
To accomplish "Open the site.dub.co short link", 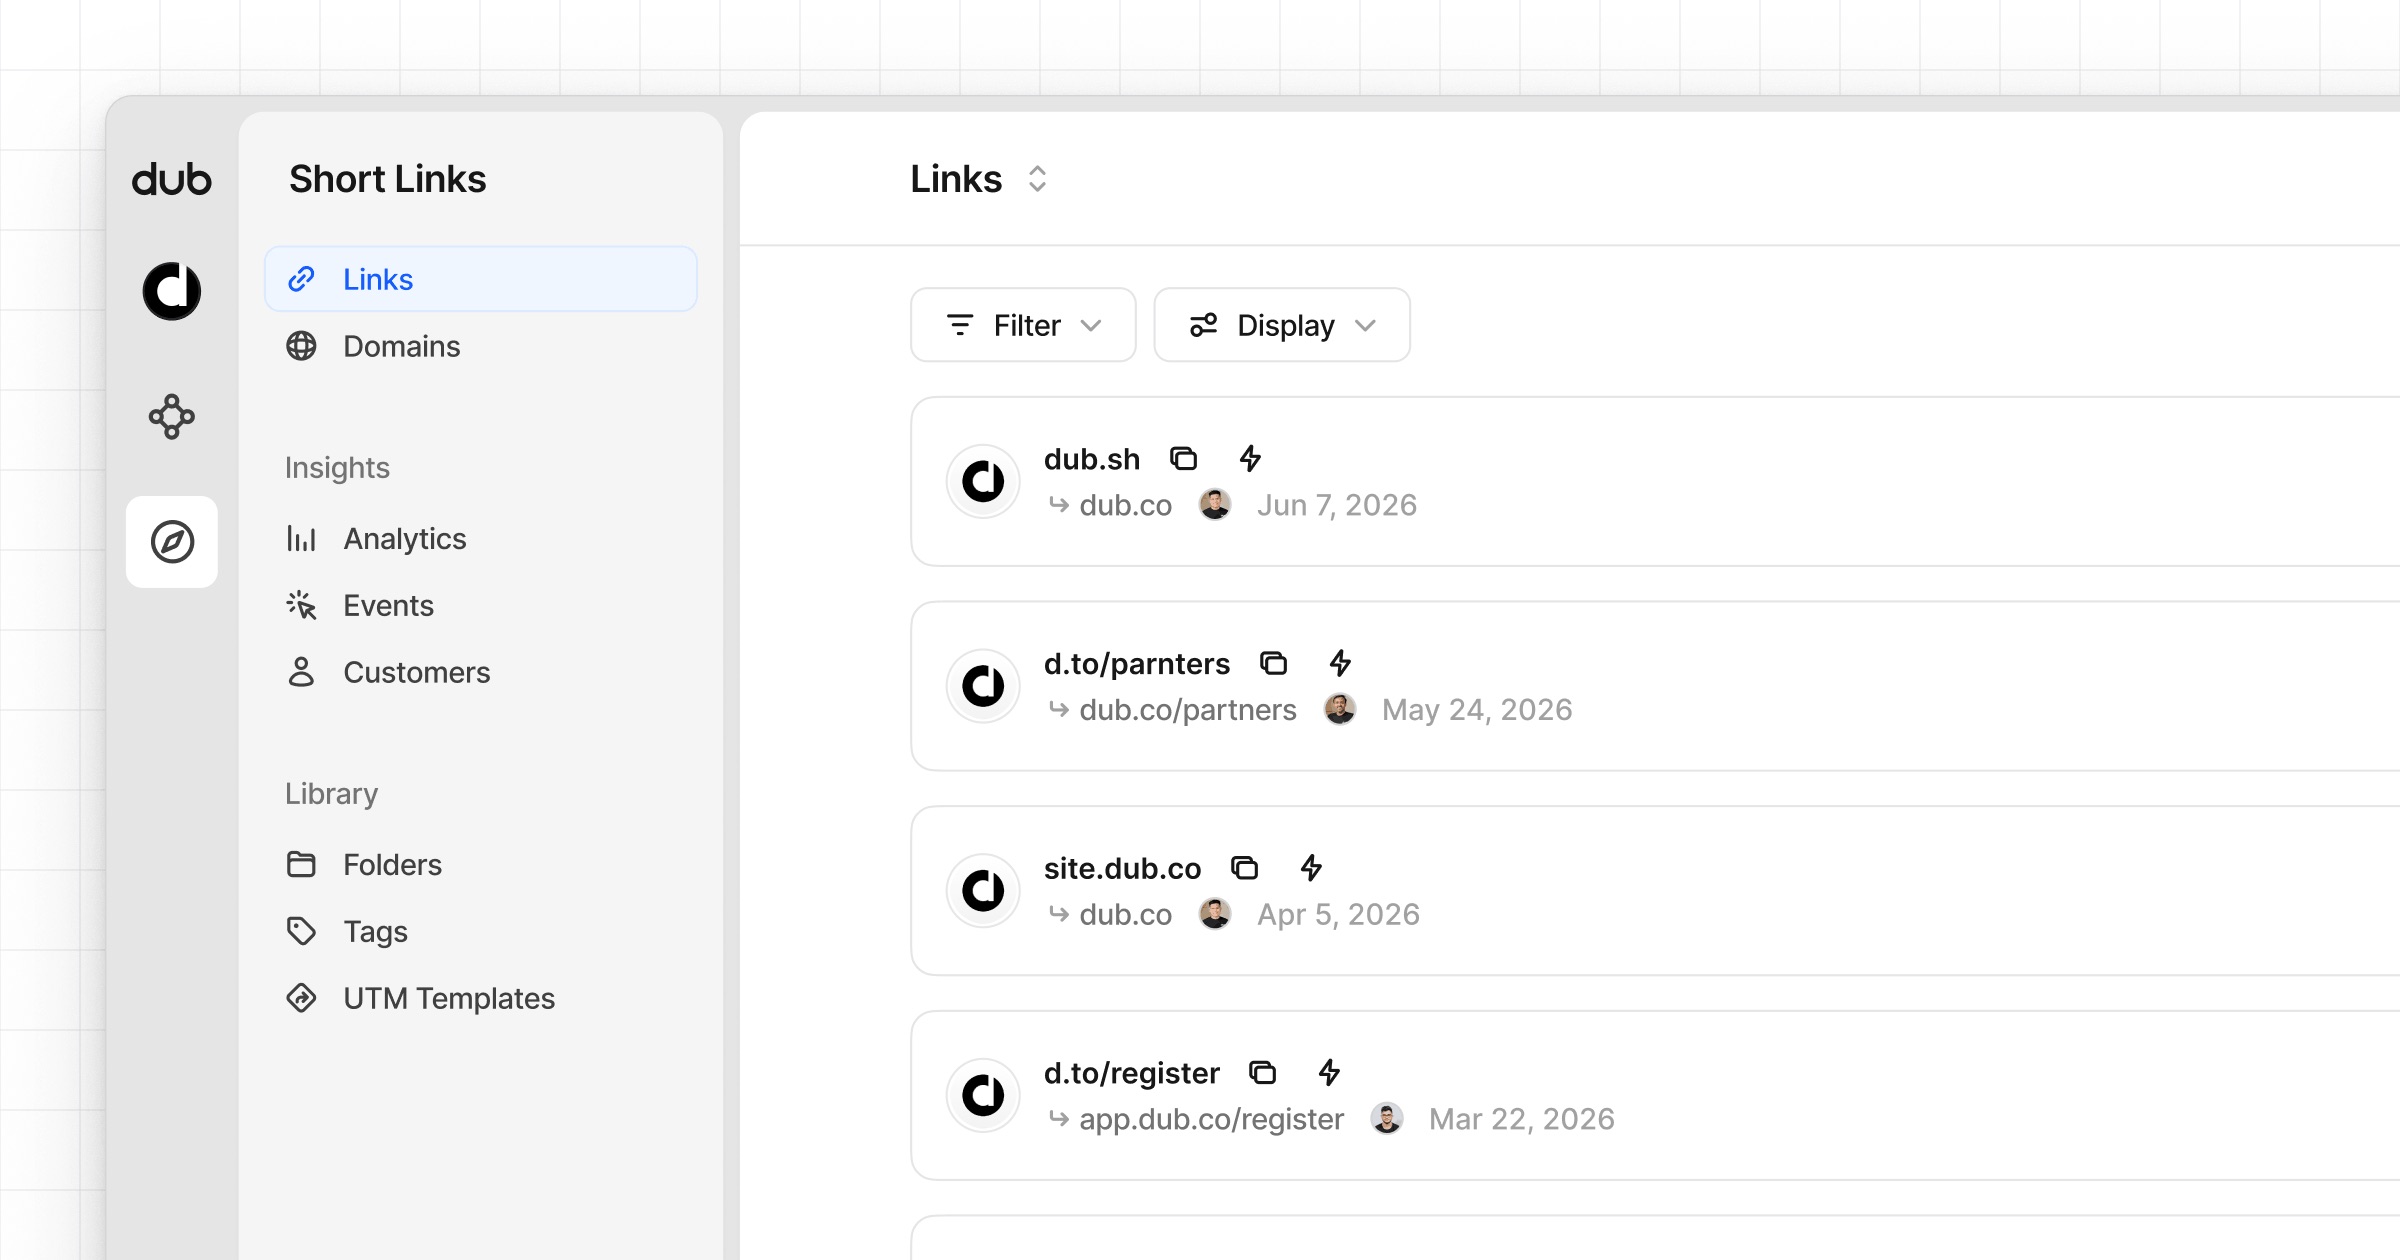I will (x=1122, y=869).
